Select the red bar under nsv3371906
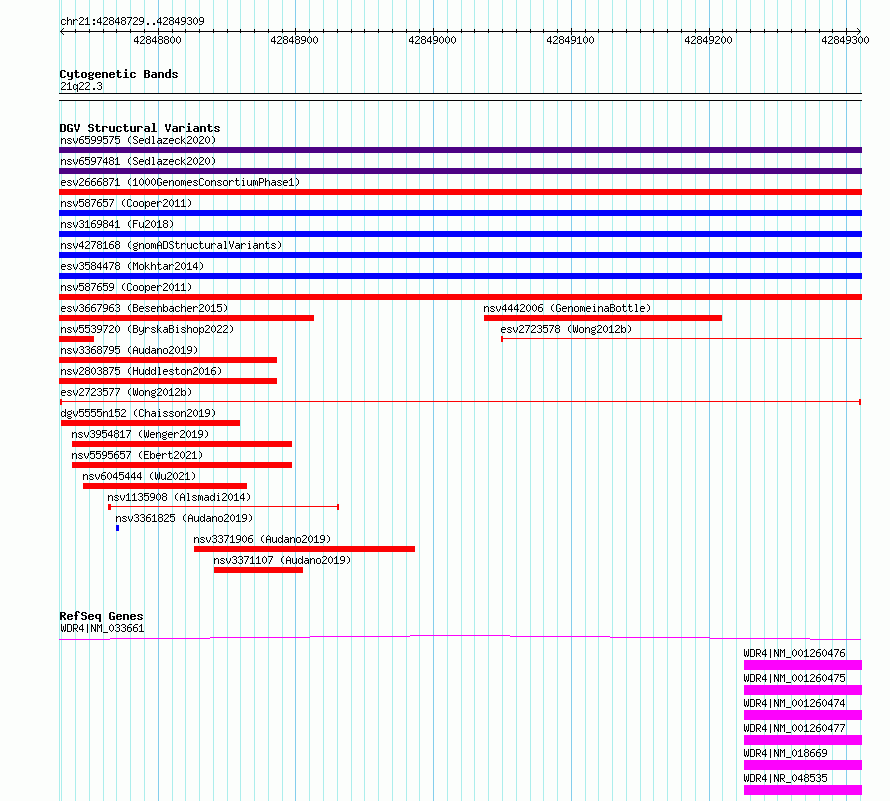This screenshot has height=801, width=890. (x=304, y=549)
